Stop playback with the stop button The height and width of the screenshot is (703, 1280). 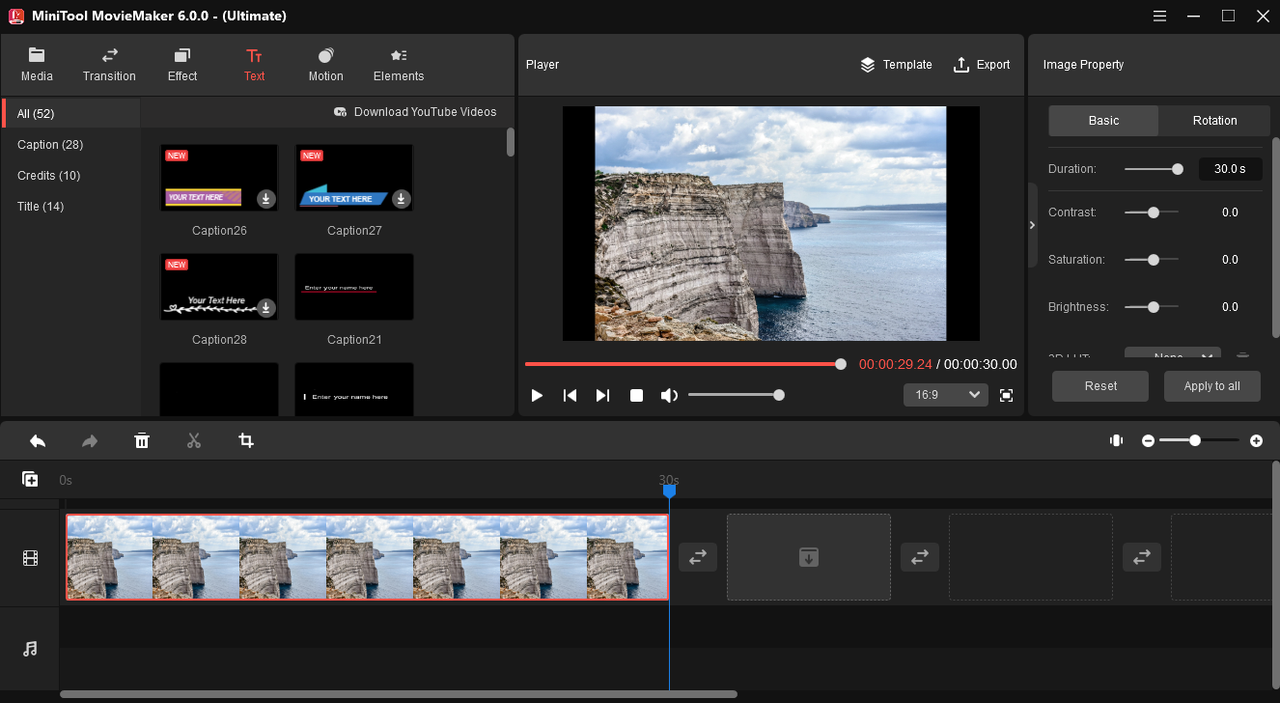coord(636,395)
